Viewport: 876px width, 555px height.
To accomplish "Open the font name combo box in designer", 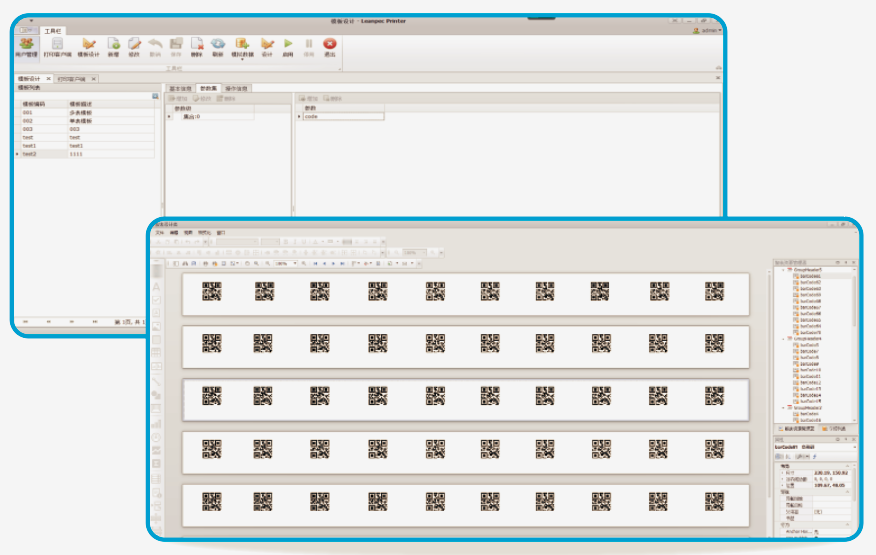I will point(236,242).
